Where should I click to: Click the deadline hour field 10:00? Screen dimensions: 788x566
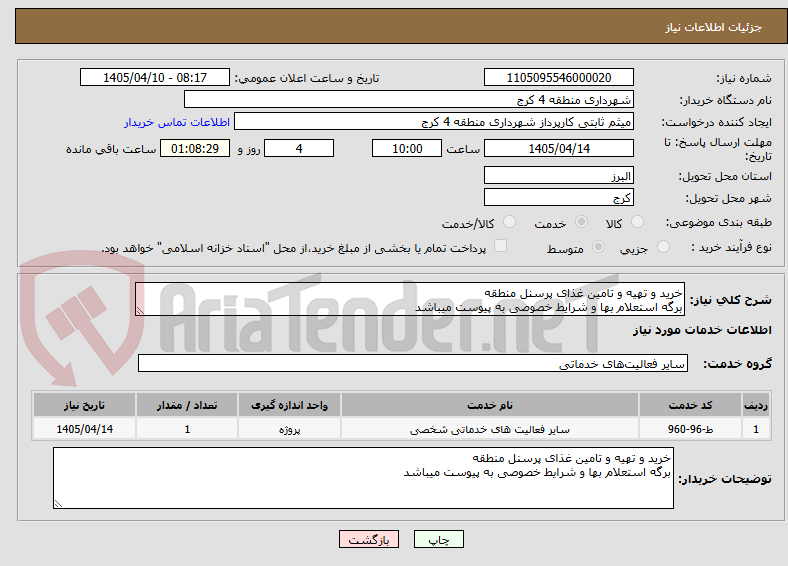click(x=407, y=148)
